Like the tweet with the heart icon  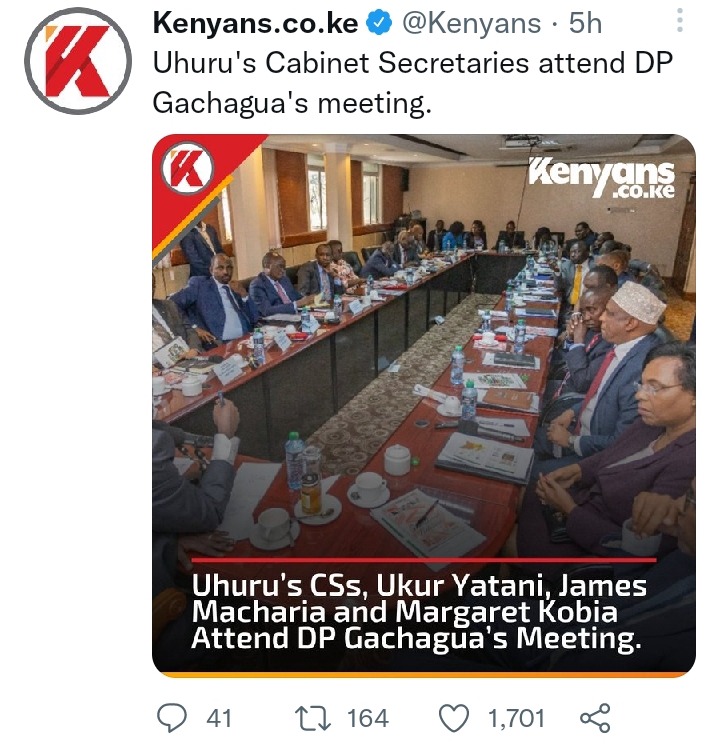[x=454, y=718]
